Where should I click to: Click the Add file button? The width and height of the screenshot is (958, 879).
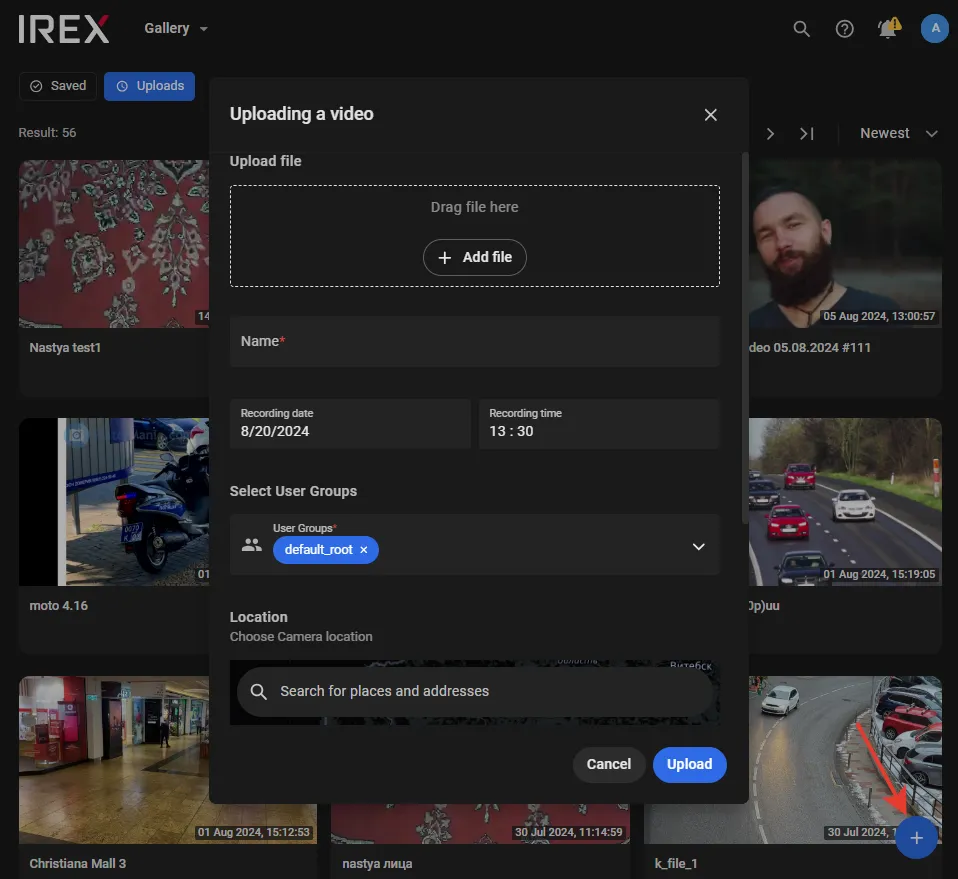point(475,257)
